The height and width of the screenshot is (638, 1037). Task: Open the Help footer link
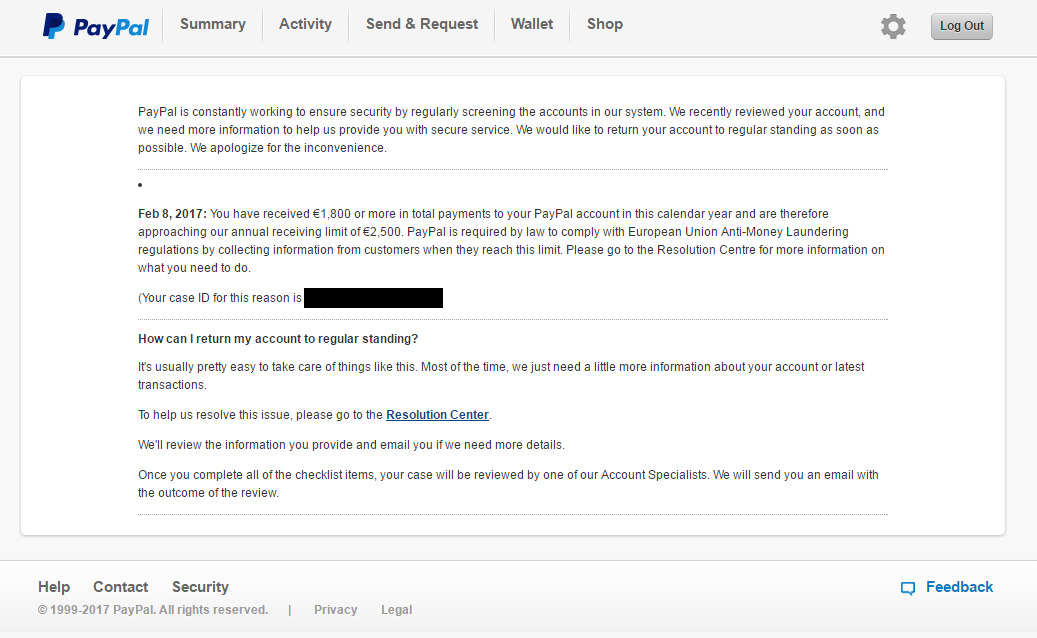pyautogui.click(x=54, y=587)
